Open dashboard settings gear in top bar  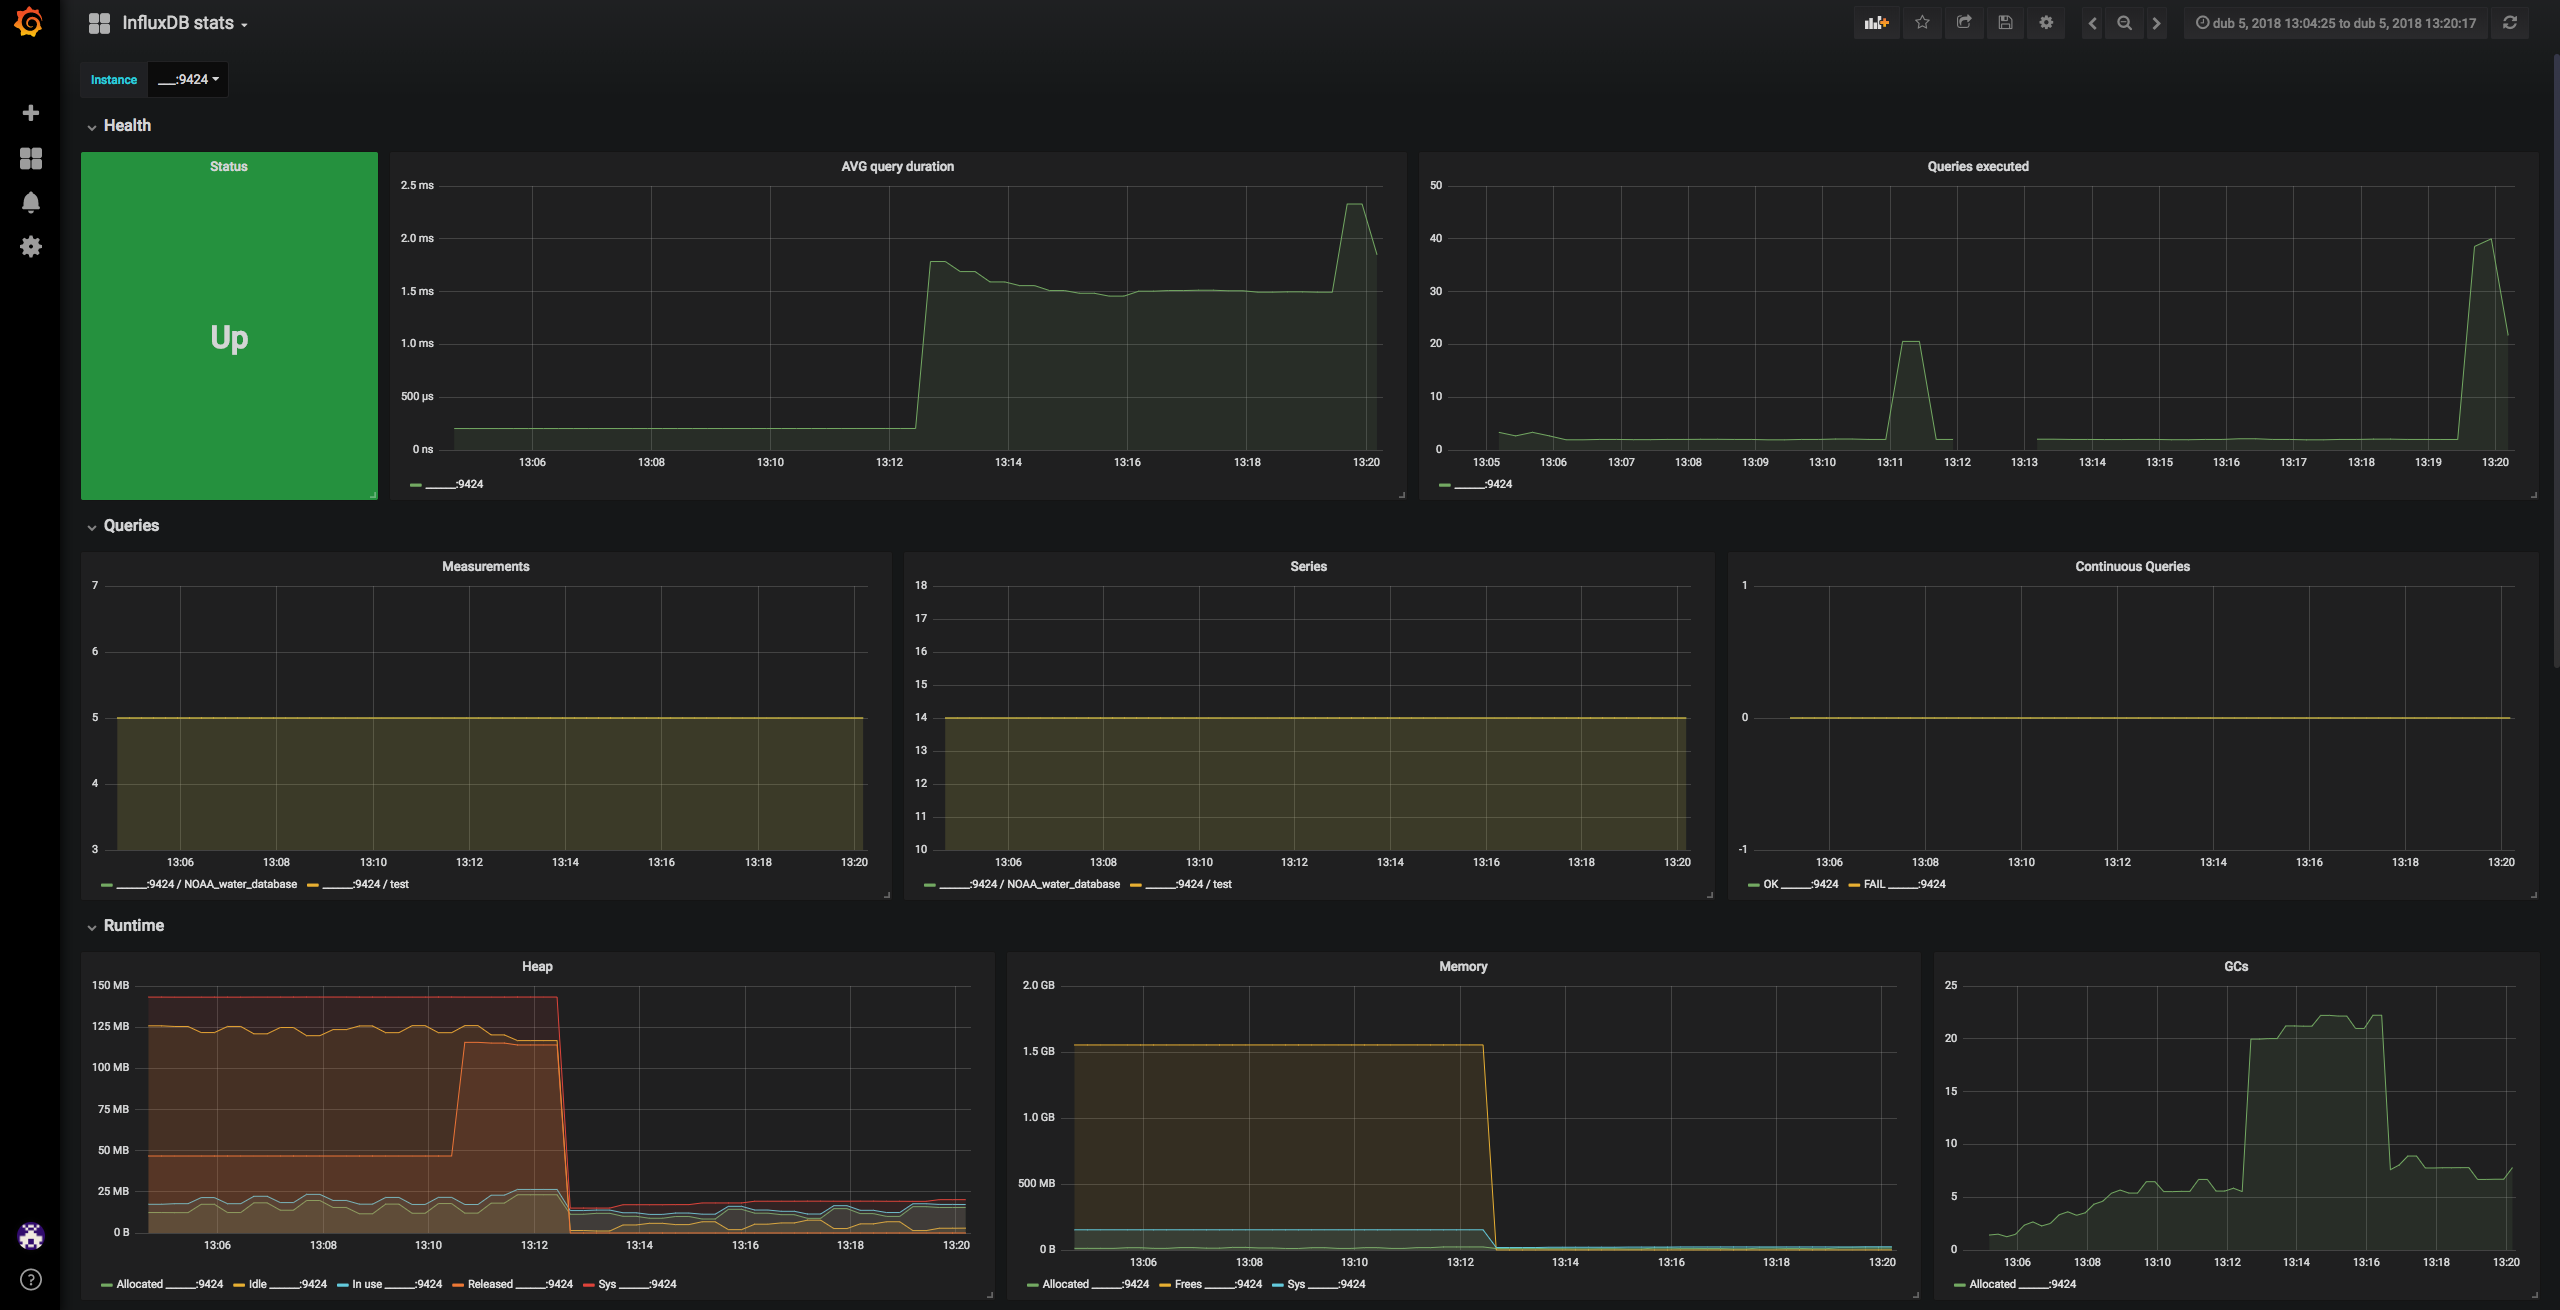pos(2046,23)
